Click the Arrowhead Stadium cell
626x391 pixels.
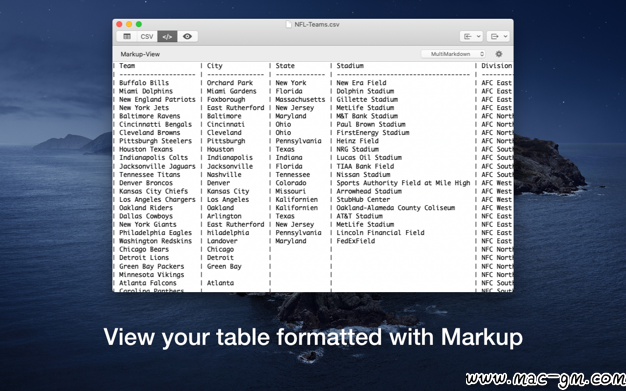click(x=369, y=191)
